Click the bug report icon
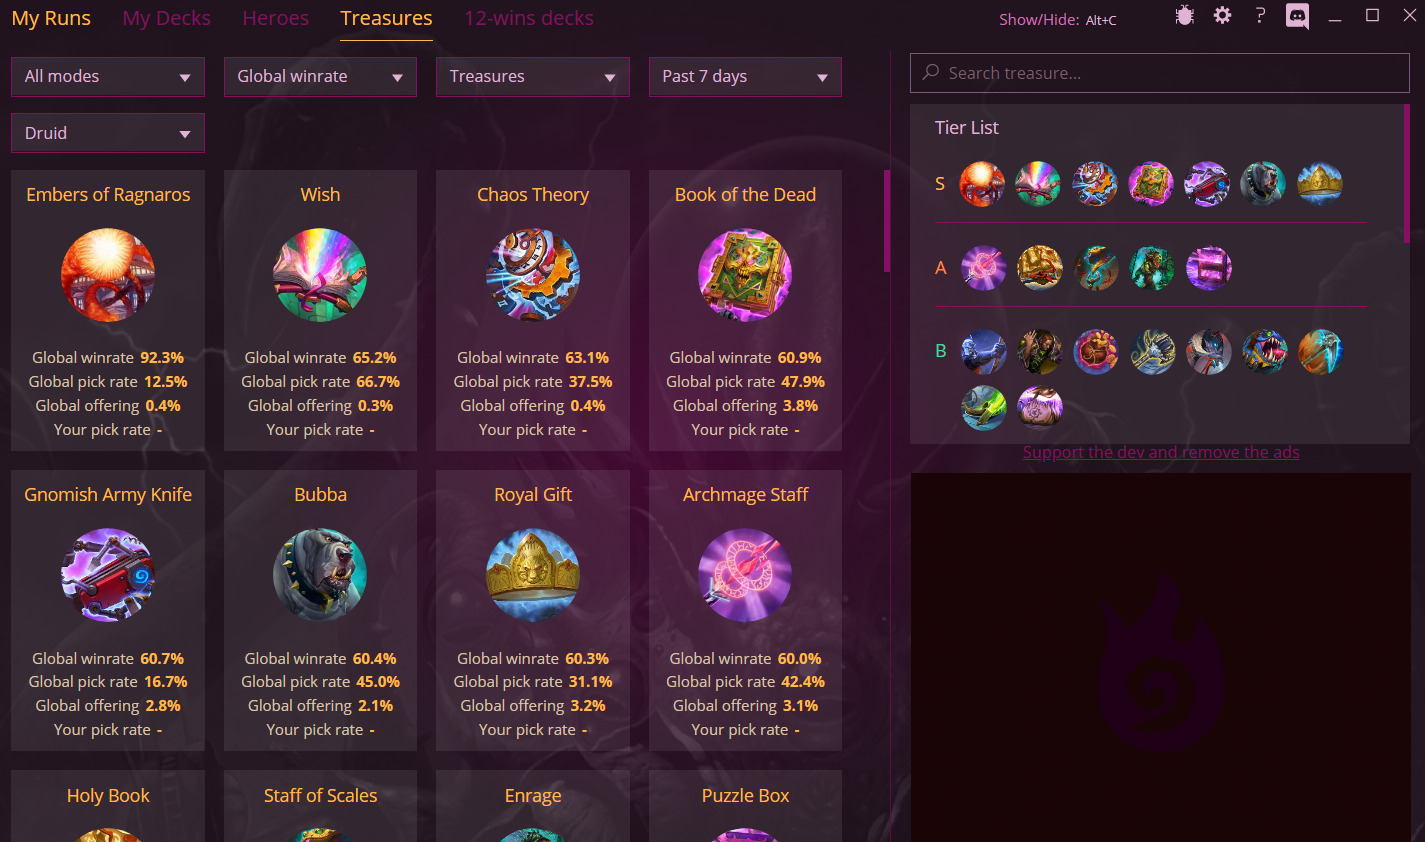The height and width of the screenshot is (842, 1425). 1184,16
